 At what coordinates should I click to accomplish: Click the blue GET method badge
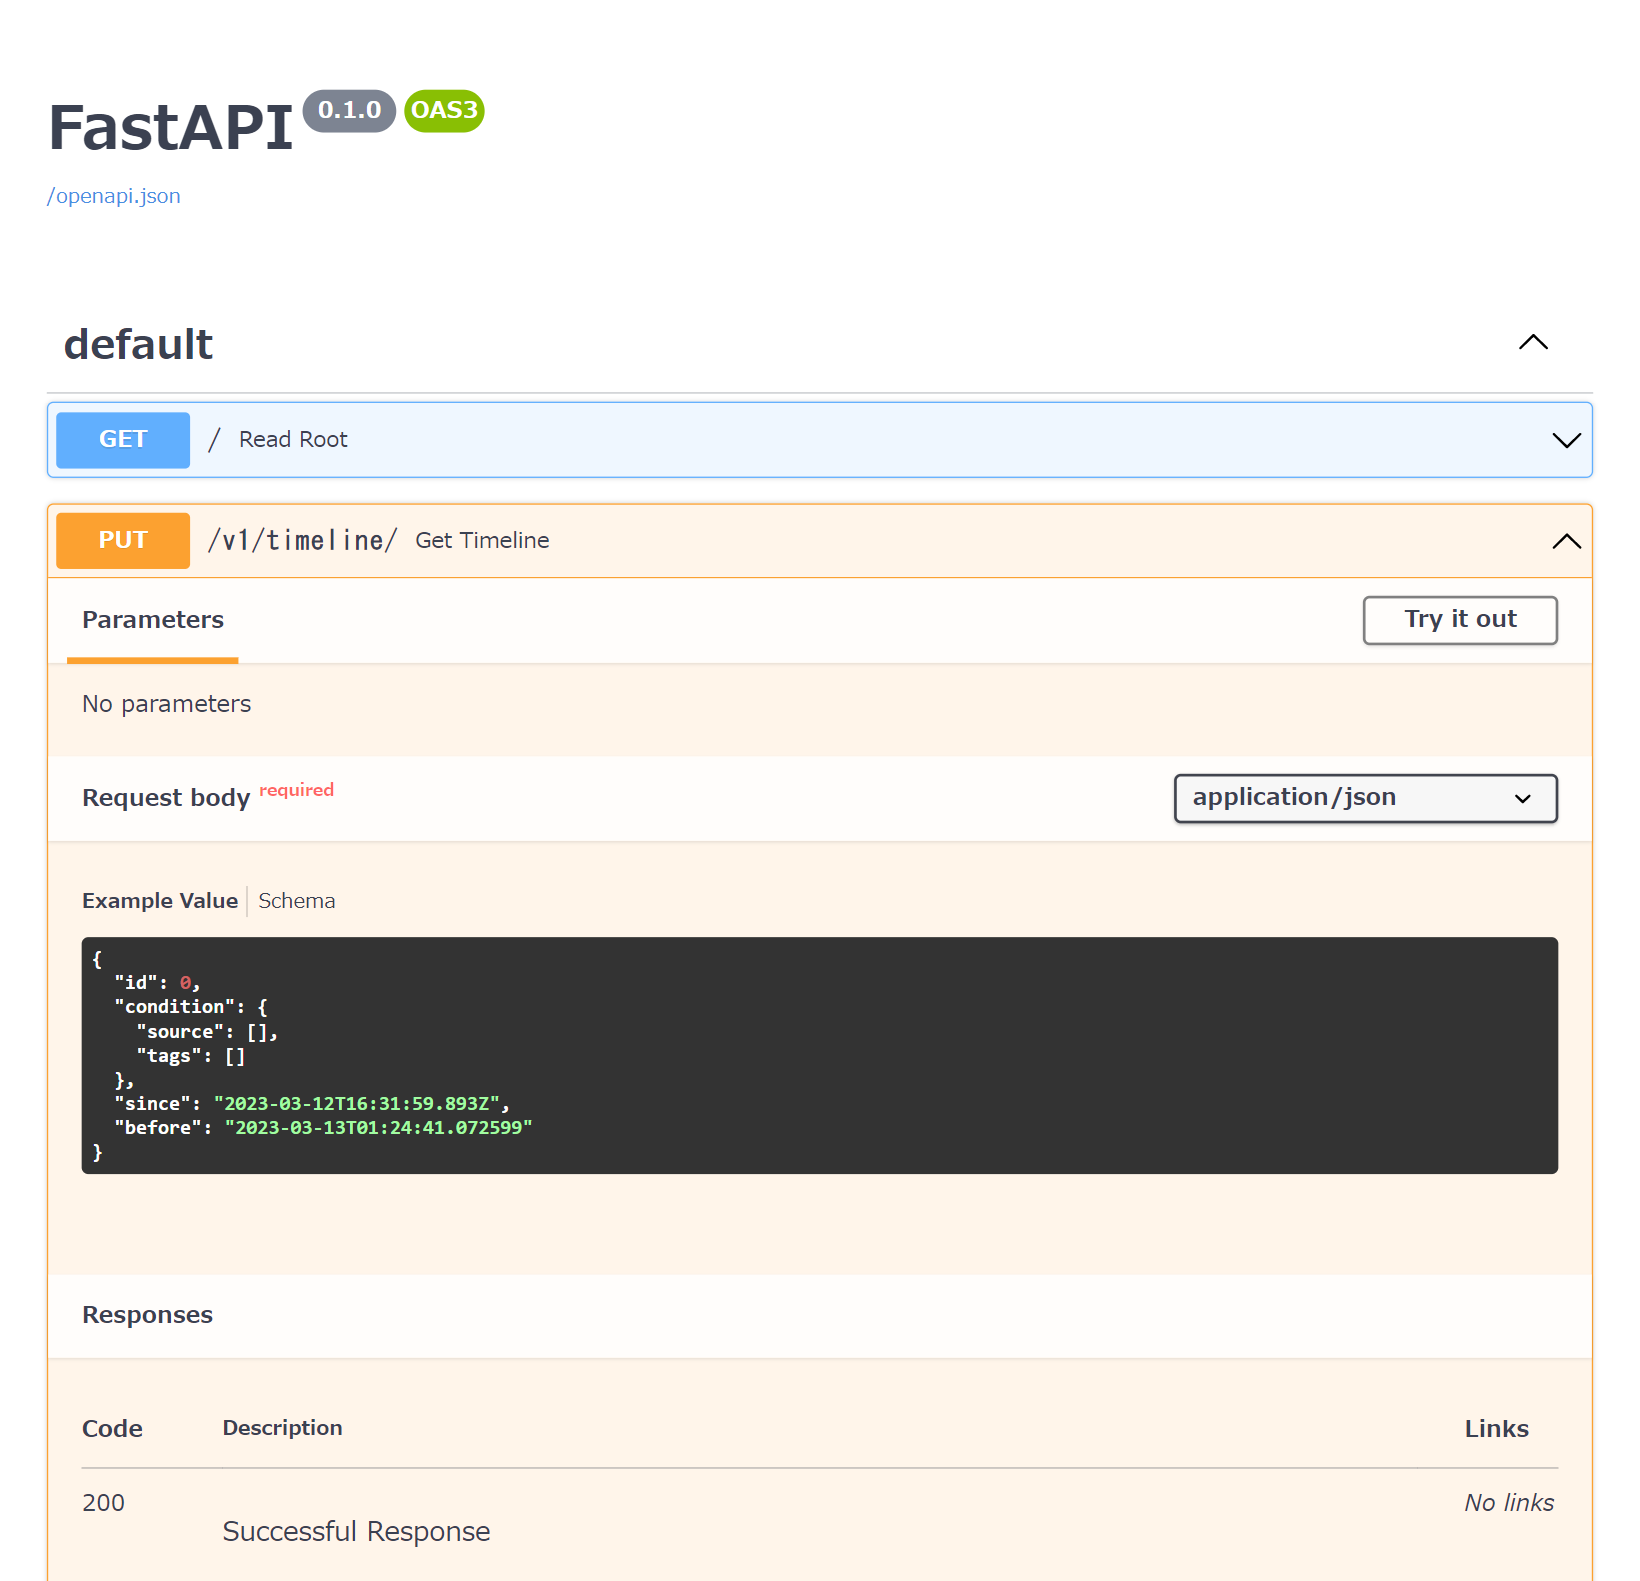123,440
